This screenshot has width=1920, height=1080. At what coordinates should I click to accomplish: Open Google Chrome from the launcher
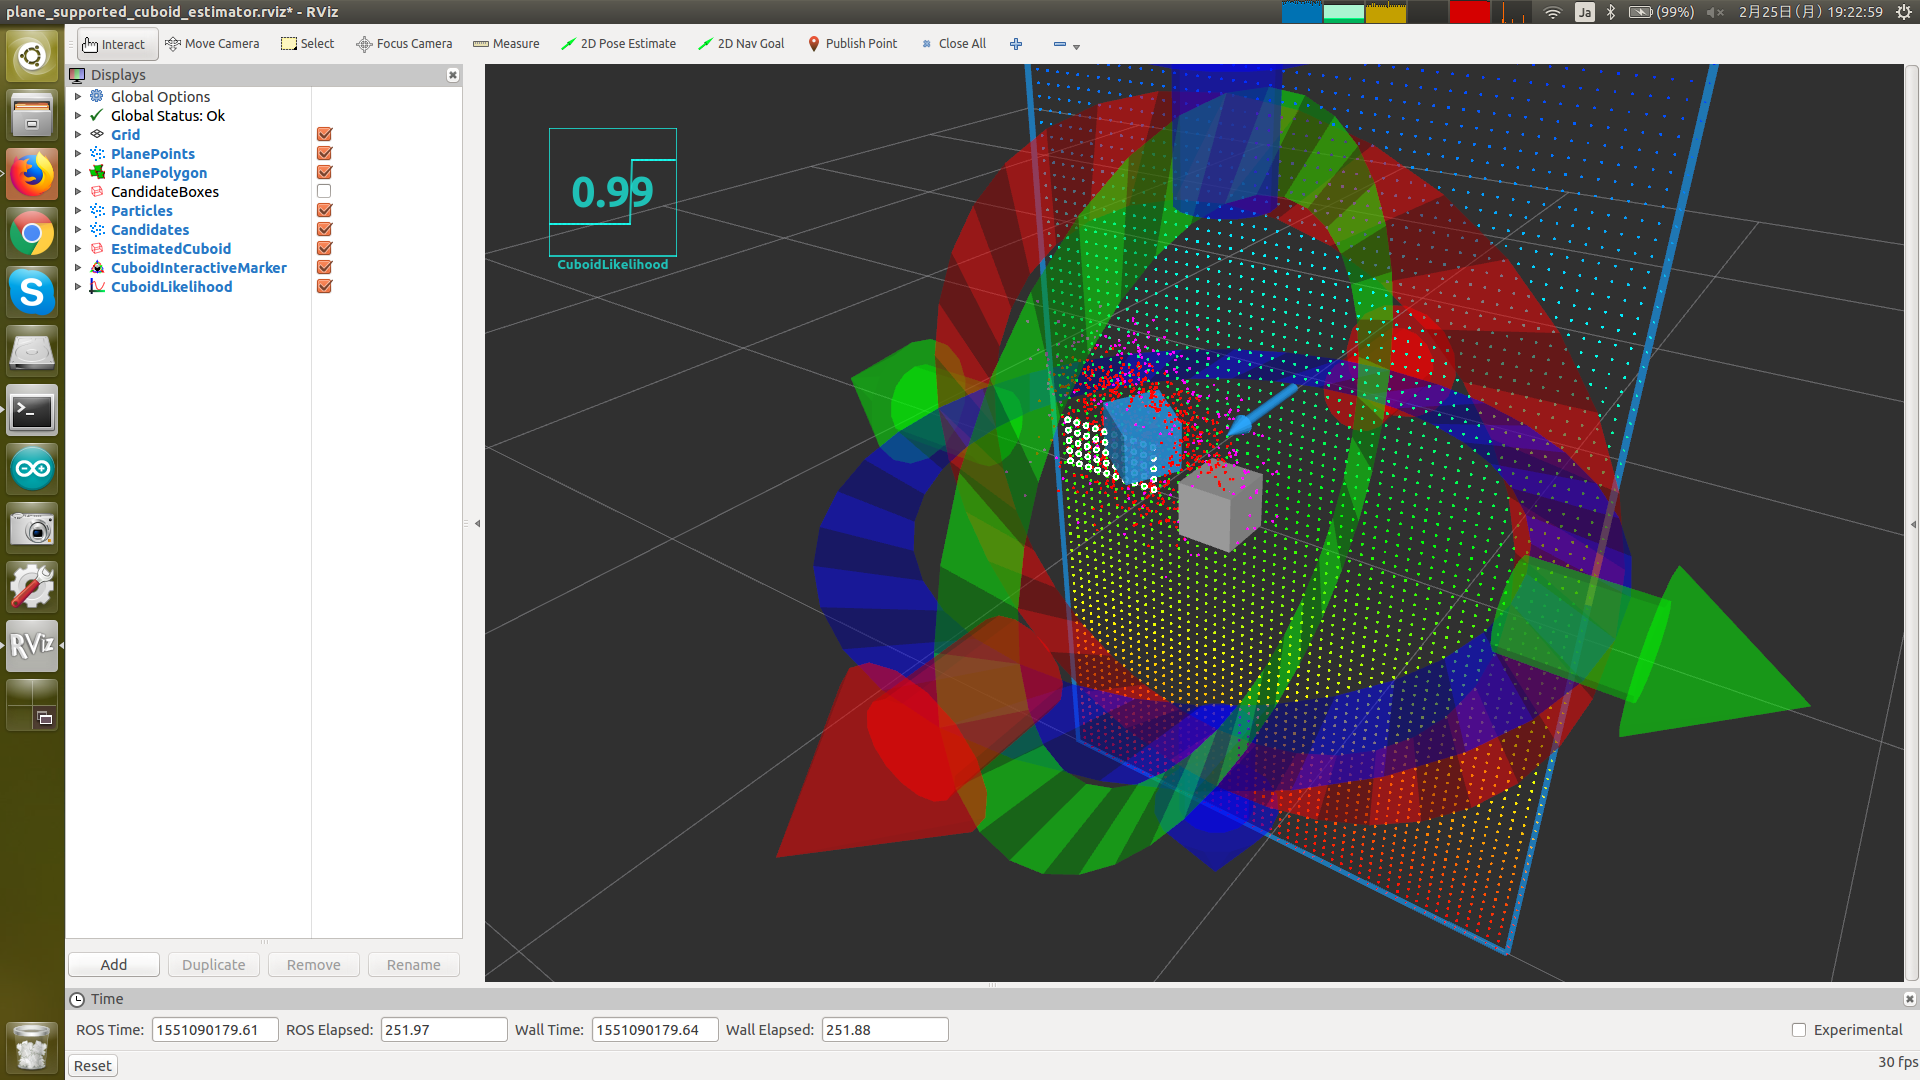tap(32, 234)
